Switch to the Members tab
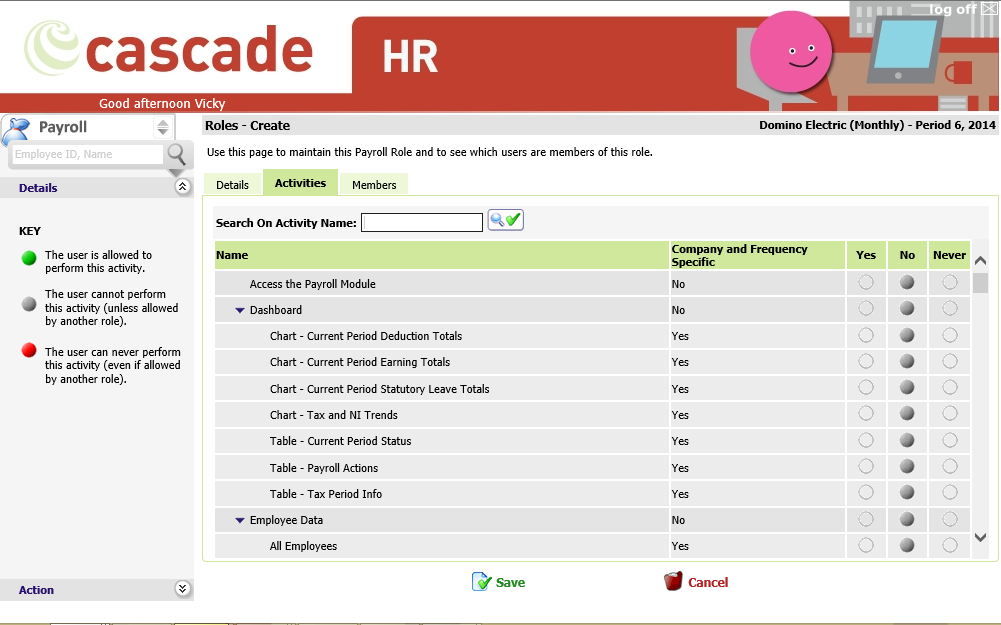The width and height of the screenshot is (1001, 625). click(374, 184)
